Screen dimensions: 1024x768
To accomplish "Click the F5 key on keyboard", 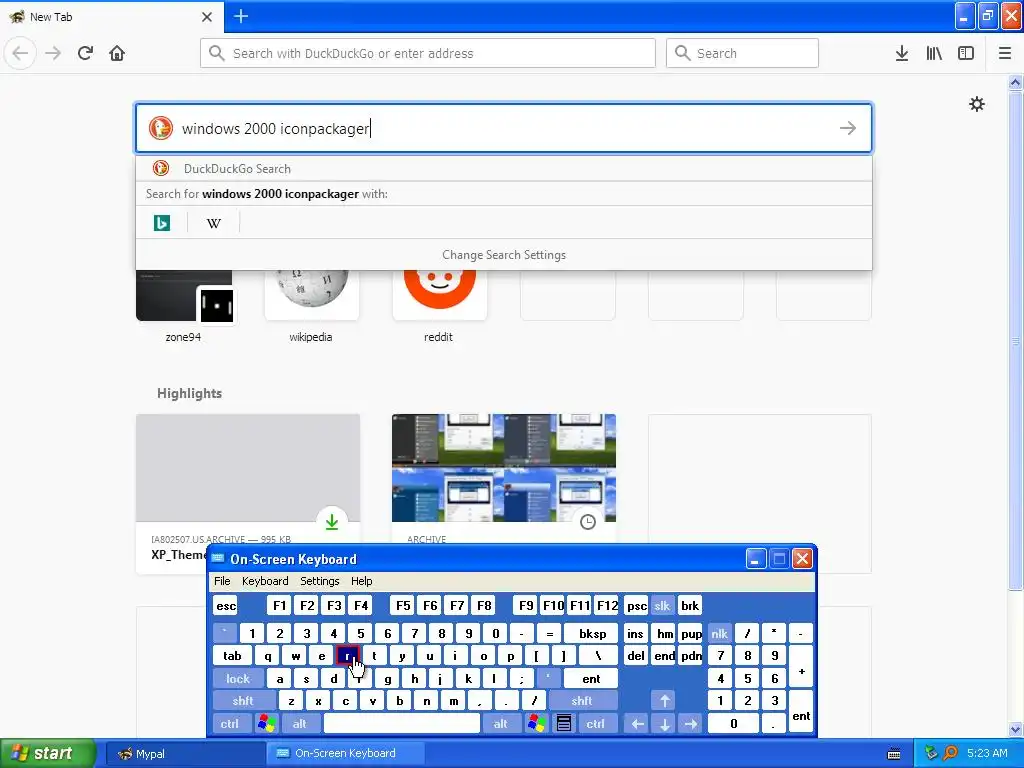I will pos(403,605).
